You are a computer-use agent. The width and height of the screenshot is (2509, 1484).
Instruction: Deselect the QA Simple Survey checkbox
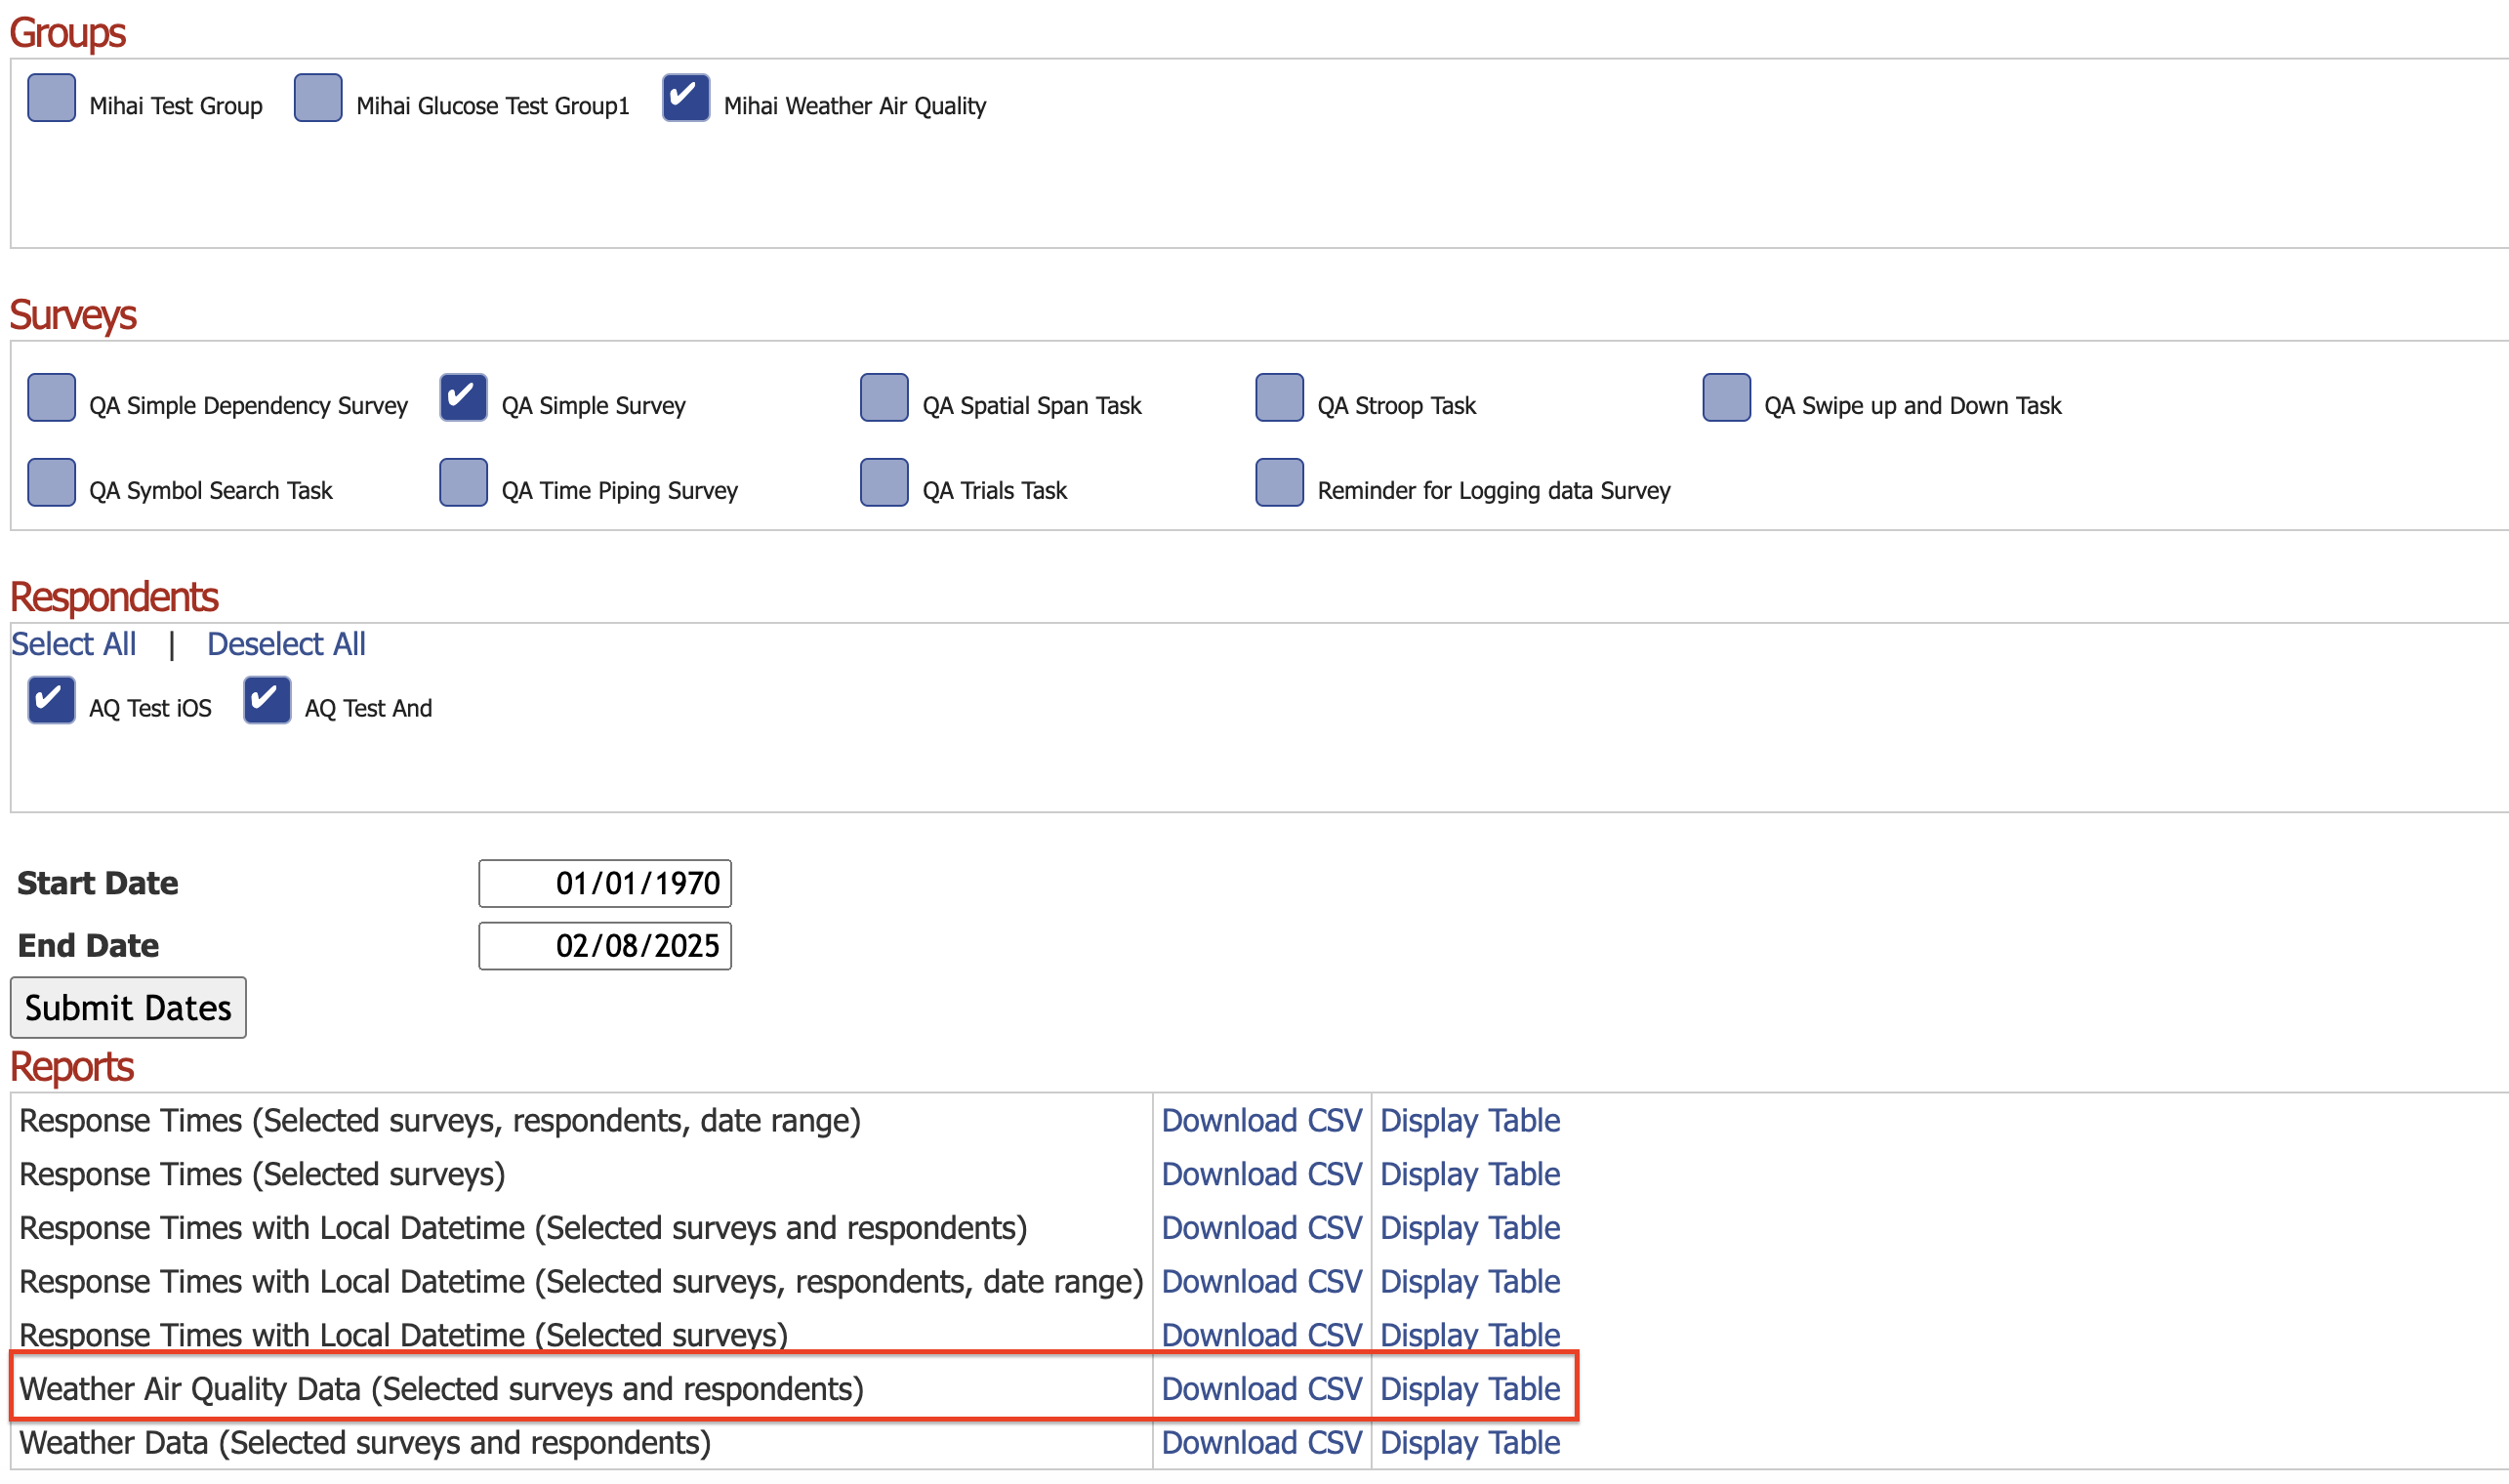point(463,398)
